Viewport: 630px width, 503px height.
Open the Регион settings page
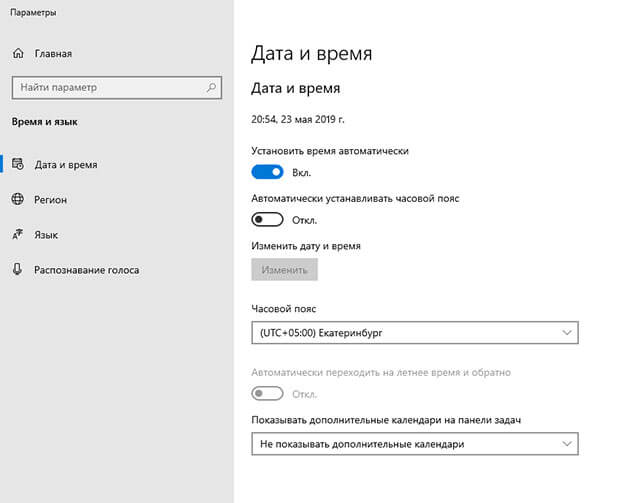pyautogui.click(x=50, y=200)
